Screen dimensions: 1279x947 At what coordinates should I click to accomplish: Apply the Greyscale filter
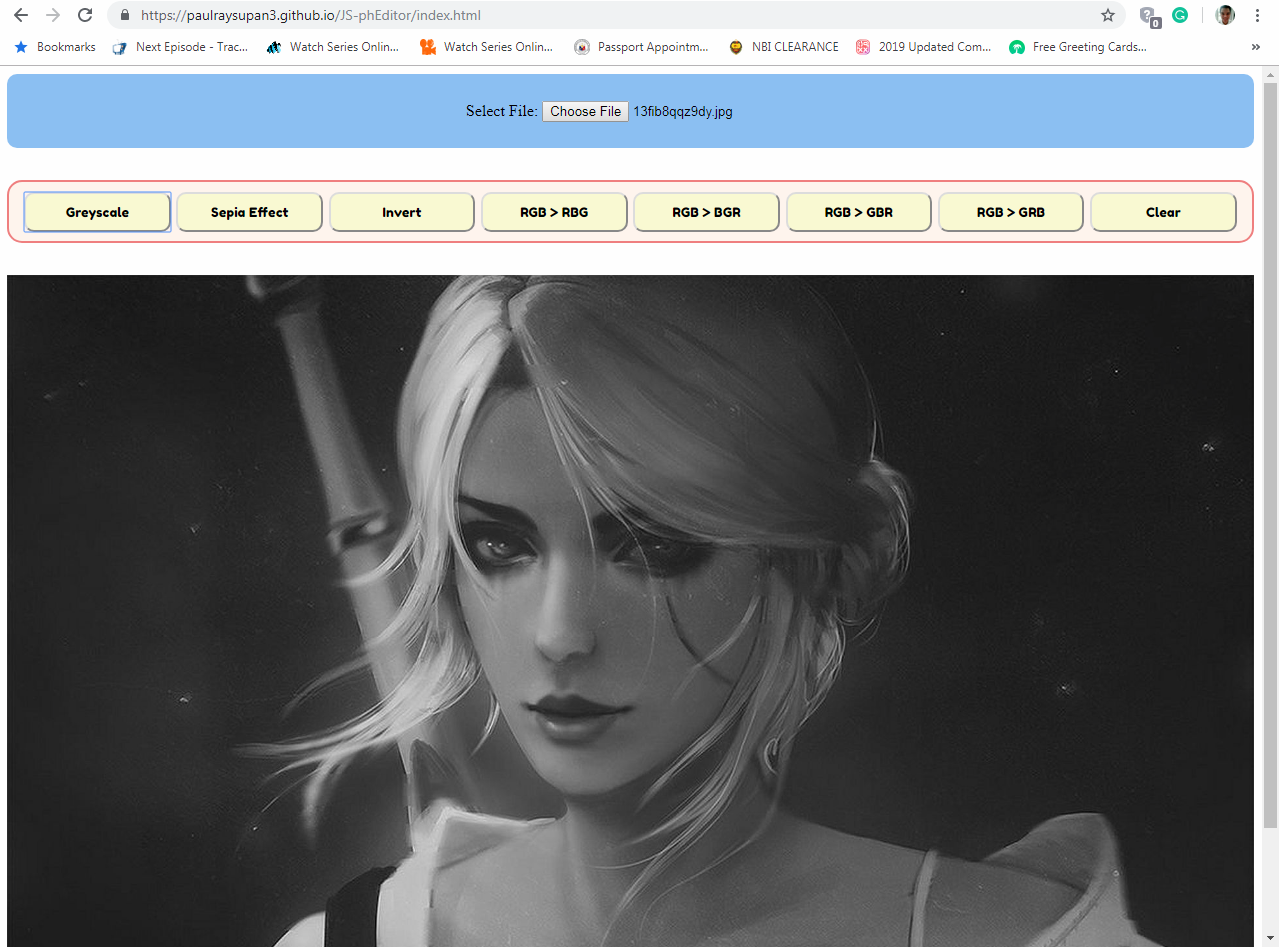97,212
